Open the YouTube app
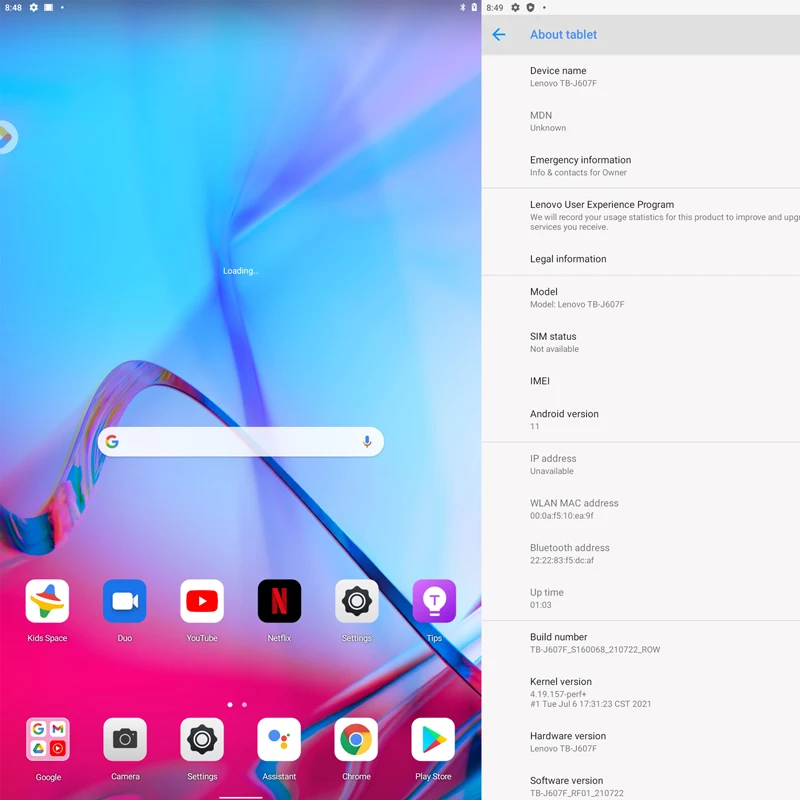Screen dimensions: 800x800 click(x=202, y=602)
